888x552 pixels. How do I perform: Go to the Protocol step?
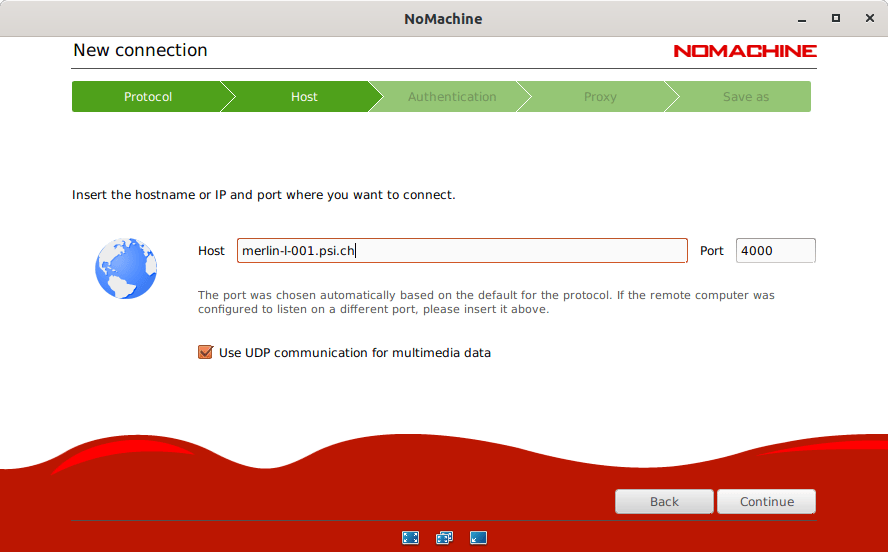pyautogui.click(x=148, y=97)
